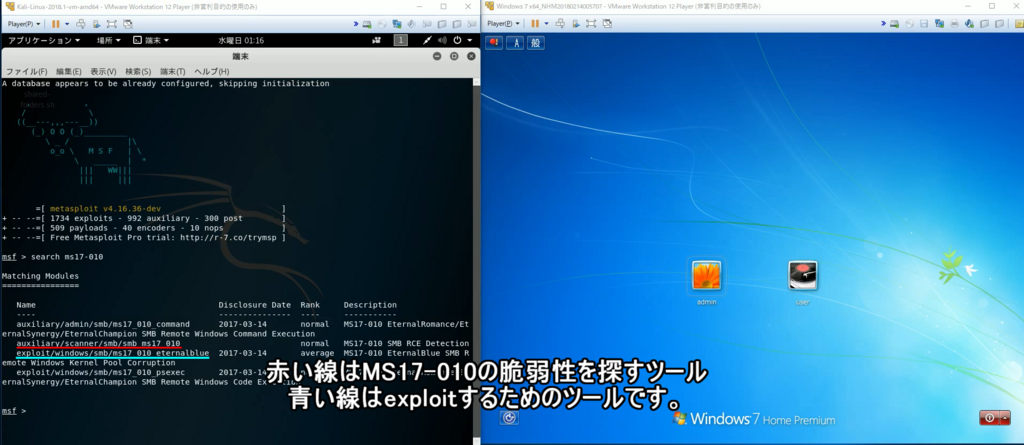Image resolution: width=1024 pixels, height=445 pixels.
Task: Click the red Windows shutdown button
Action: (989, 418)
